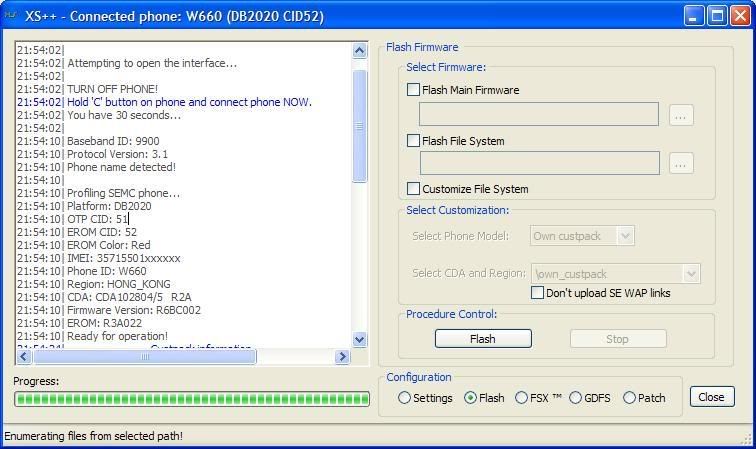
Task: Click log line 'Phone ID: W660'
Action: click(x=107, y=272)
